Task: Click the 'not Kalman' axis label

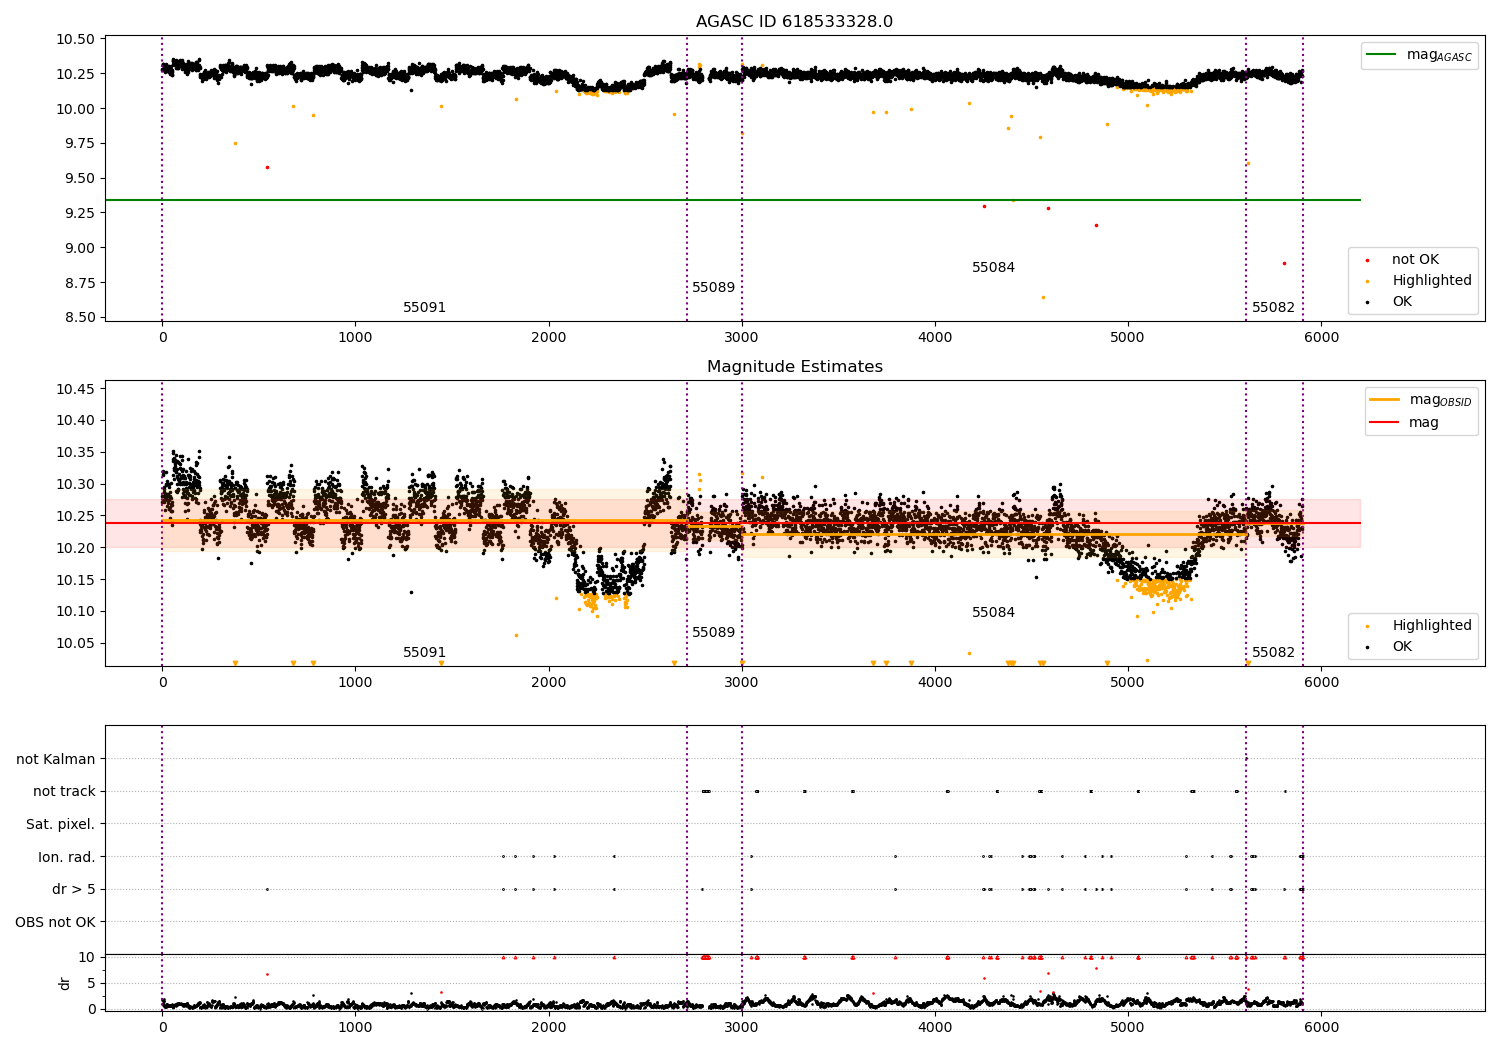Action: coord(56,759)
